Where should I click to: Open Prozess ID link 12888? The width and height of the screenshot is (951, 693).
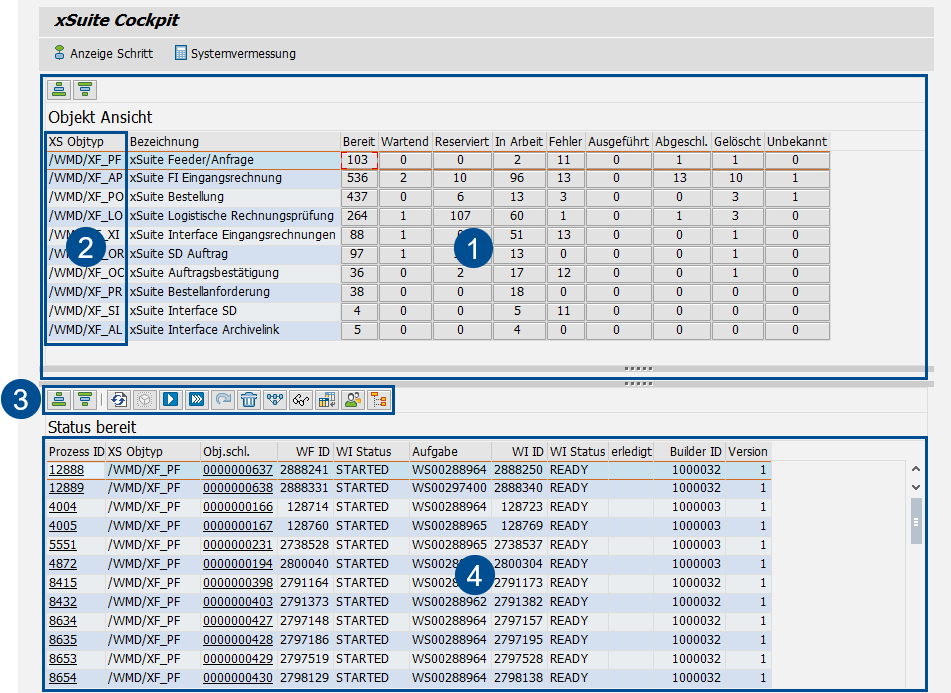tap(66, 469)
